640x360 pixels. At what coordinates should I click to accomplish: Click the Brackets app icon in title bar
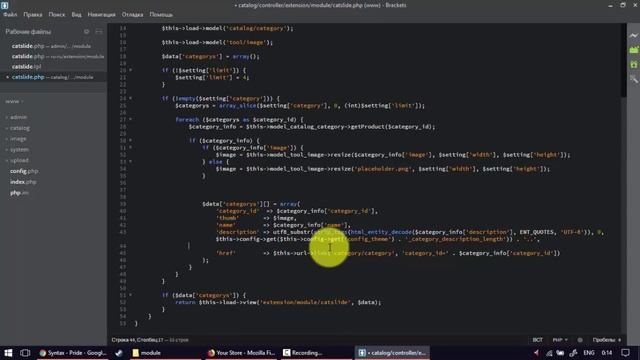pos(4,5)
